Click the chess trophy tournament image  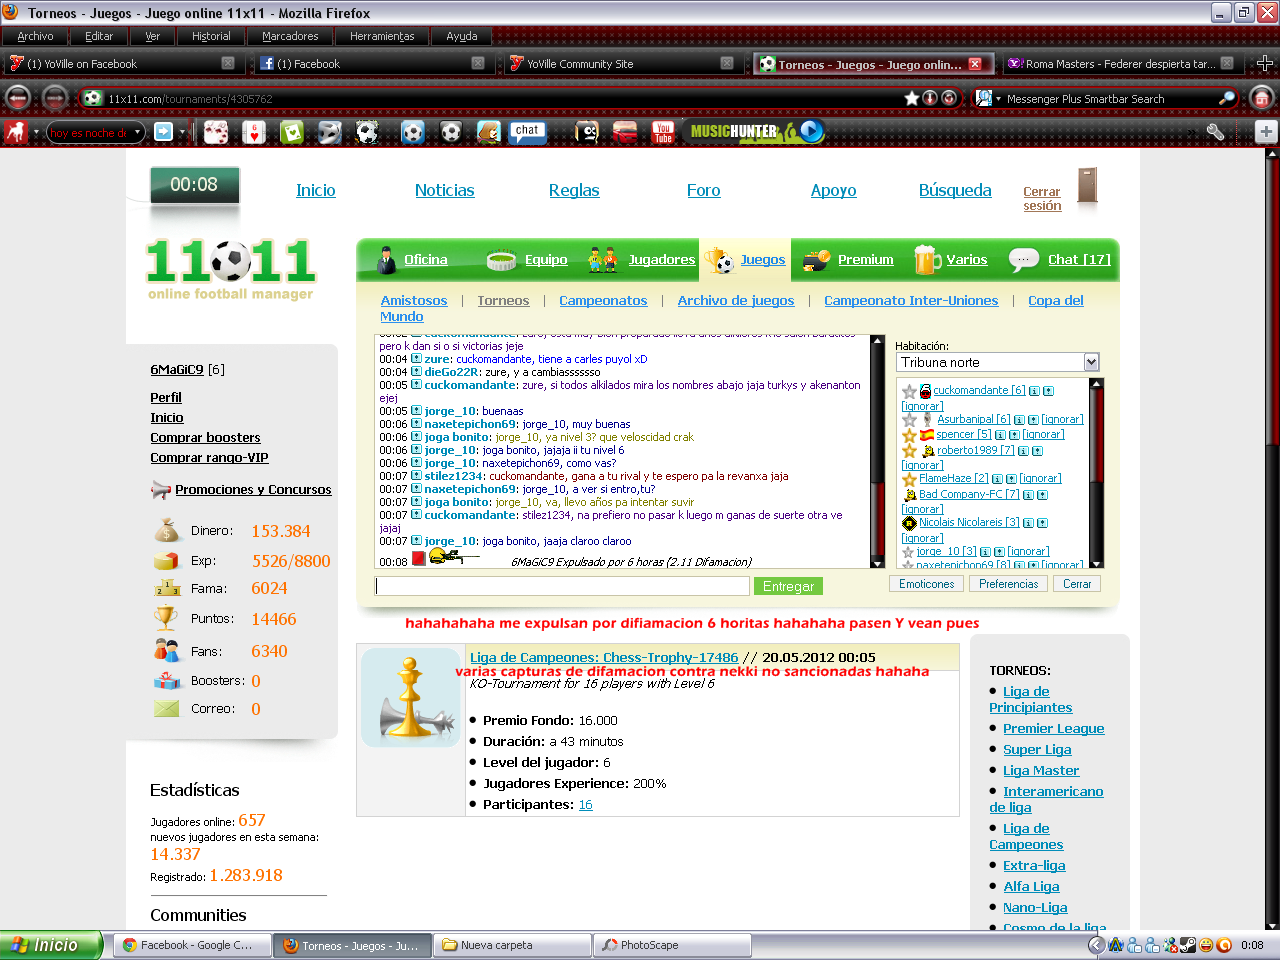[411, 697]
